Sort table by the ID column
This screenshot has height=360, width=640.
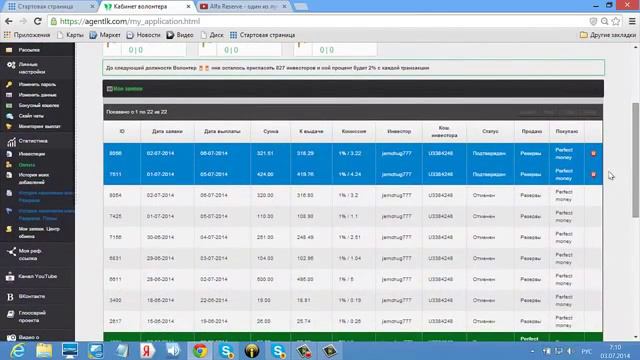(122, 131)
